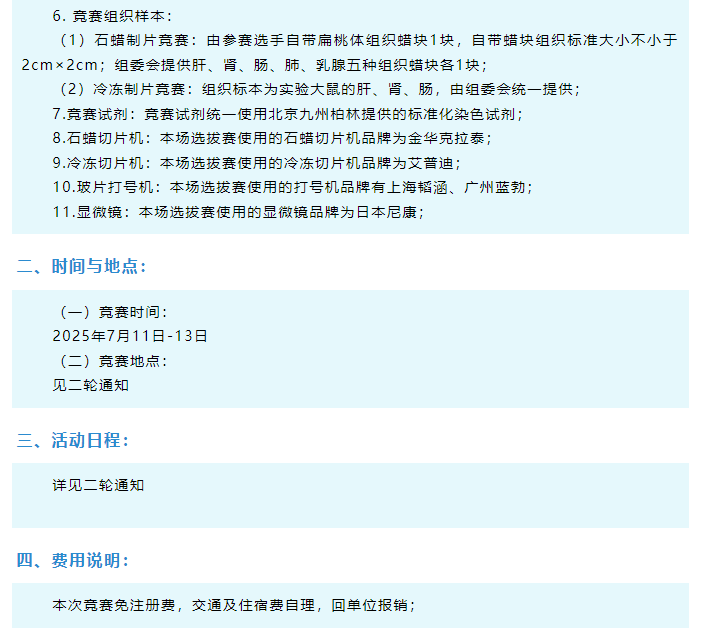Click the heading 二、时间与地点:
Viewport: 707px width, 640px height.
(82, 266)
